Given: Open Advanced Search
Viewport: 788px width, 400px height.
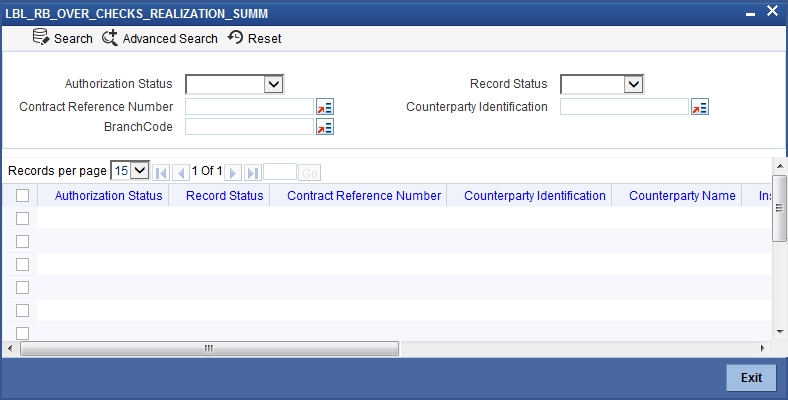Looking at the screenshot, I should pyautogui.click(x=160, y=38).
